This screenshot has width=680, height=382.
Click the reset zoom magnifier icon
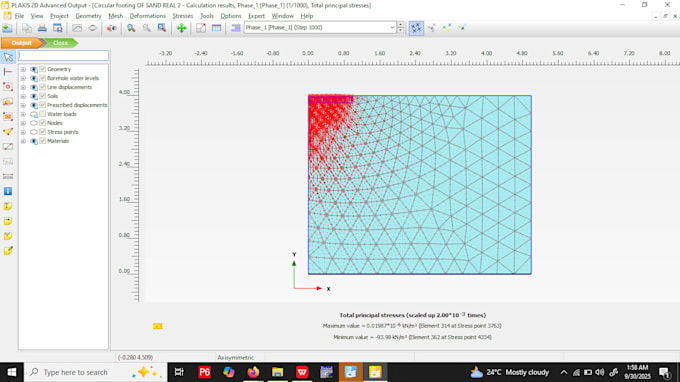pos(162,28)
